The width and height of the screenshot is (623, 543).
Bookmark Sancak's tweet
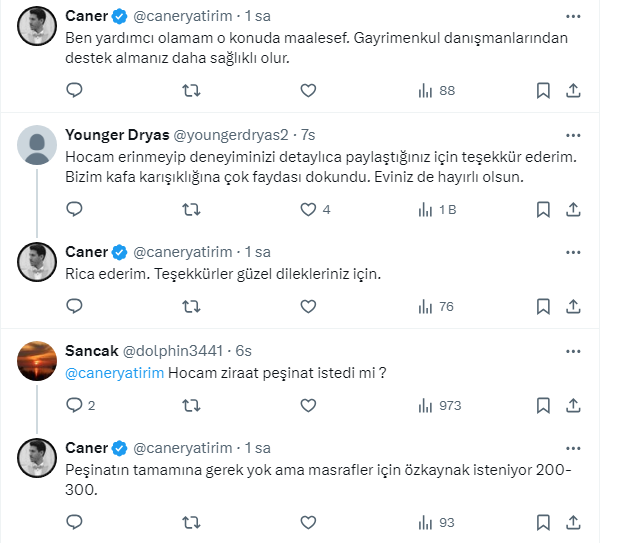(x=543, y=406)
